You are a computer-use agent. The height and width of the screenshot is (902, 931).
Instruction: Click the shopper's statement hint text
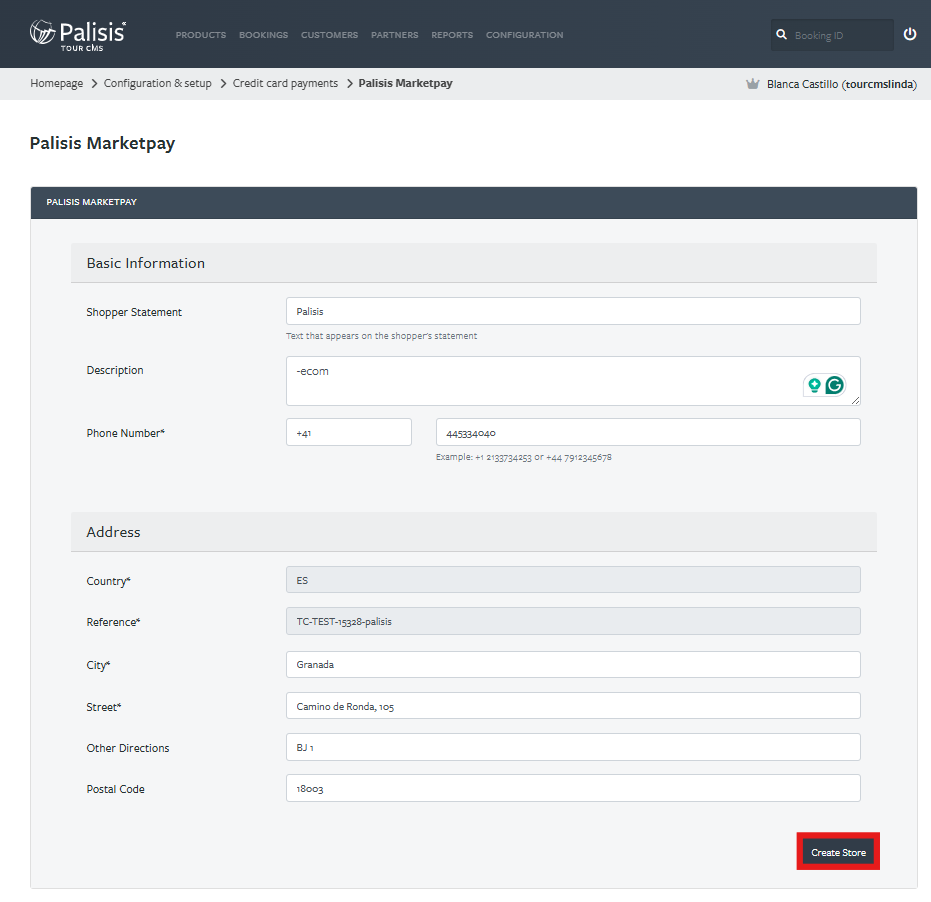(381, 336)
